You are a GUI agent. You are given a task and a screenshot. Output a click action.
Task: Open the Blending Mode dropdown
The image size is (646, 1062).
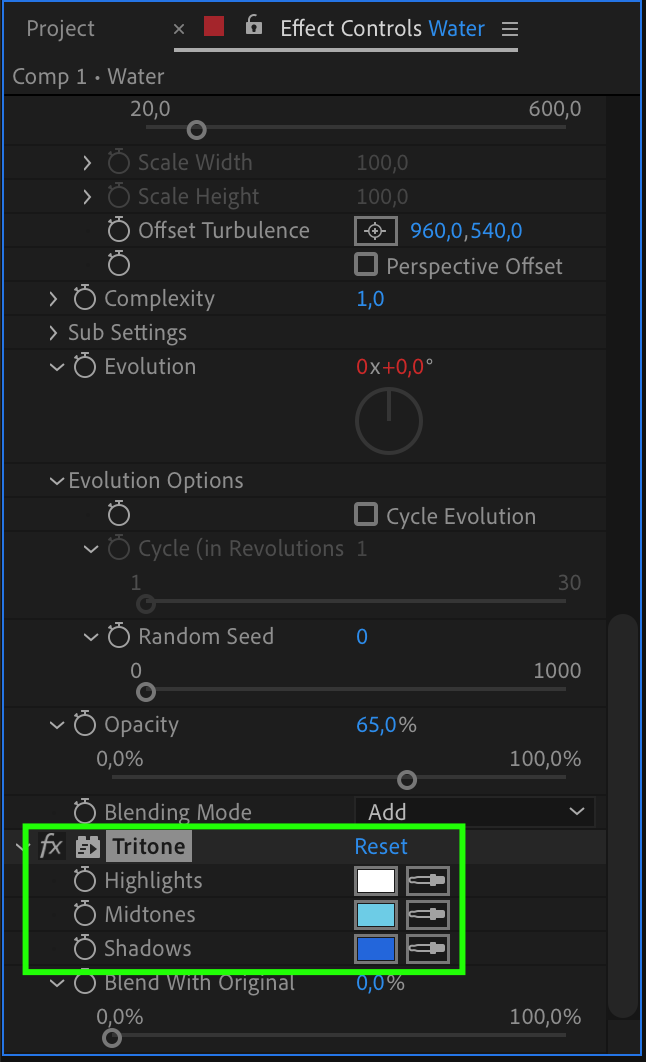[x=474, y=812]
